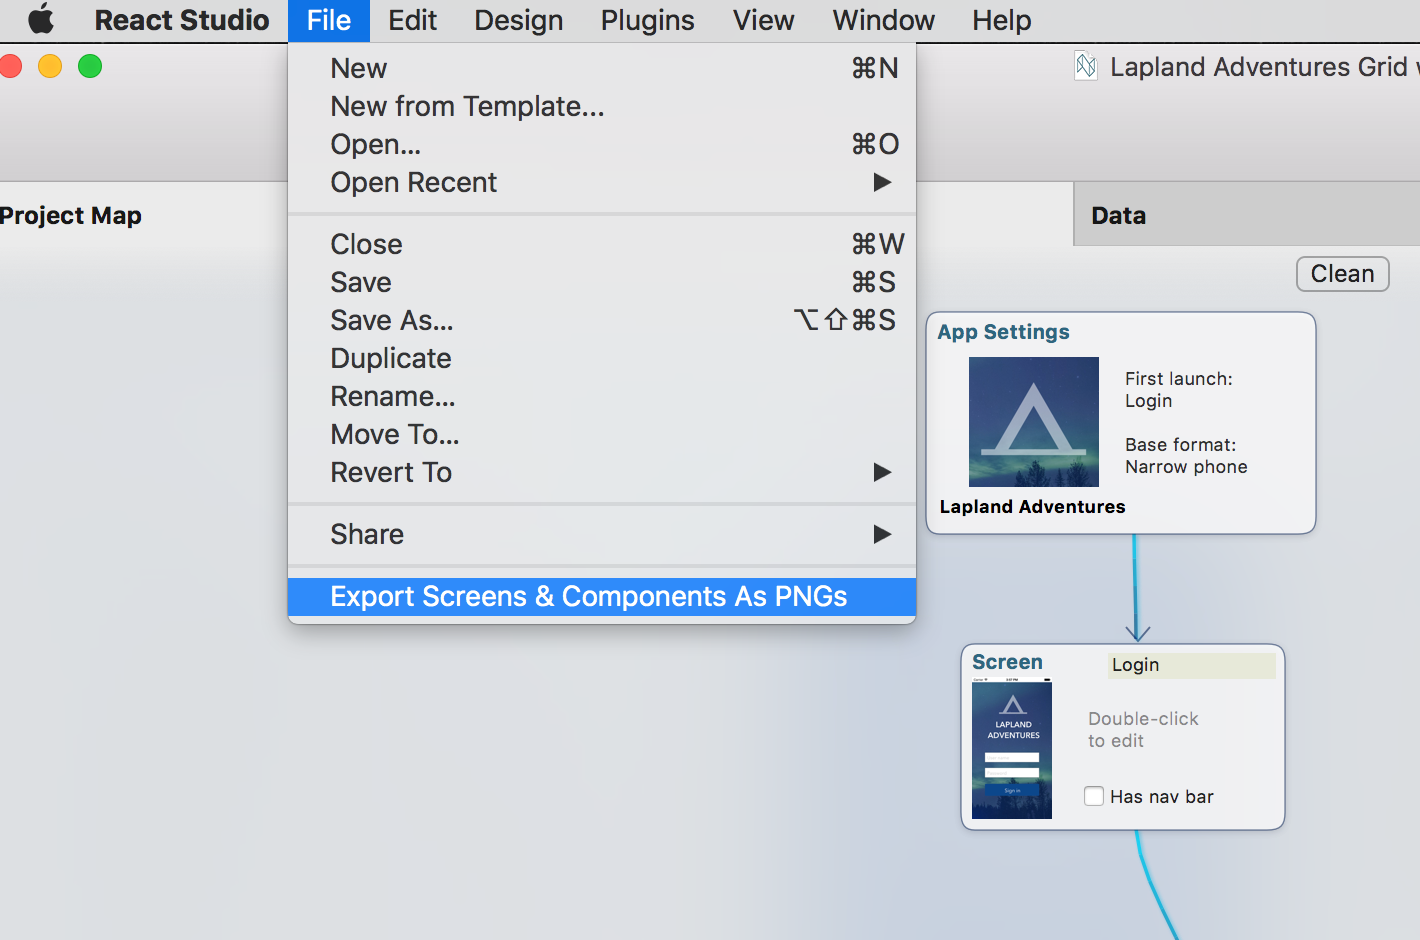Open the Design menu
This screenshot has width=1420, height=940.
(x=518, y=20)
